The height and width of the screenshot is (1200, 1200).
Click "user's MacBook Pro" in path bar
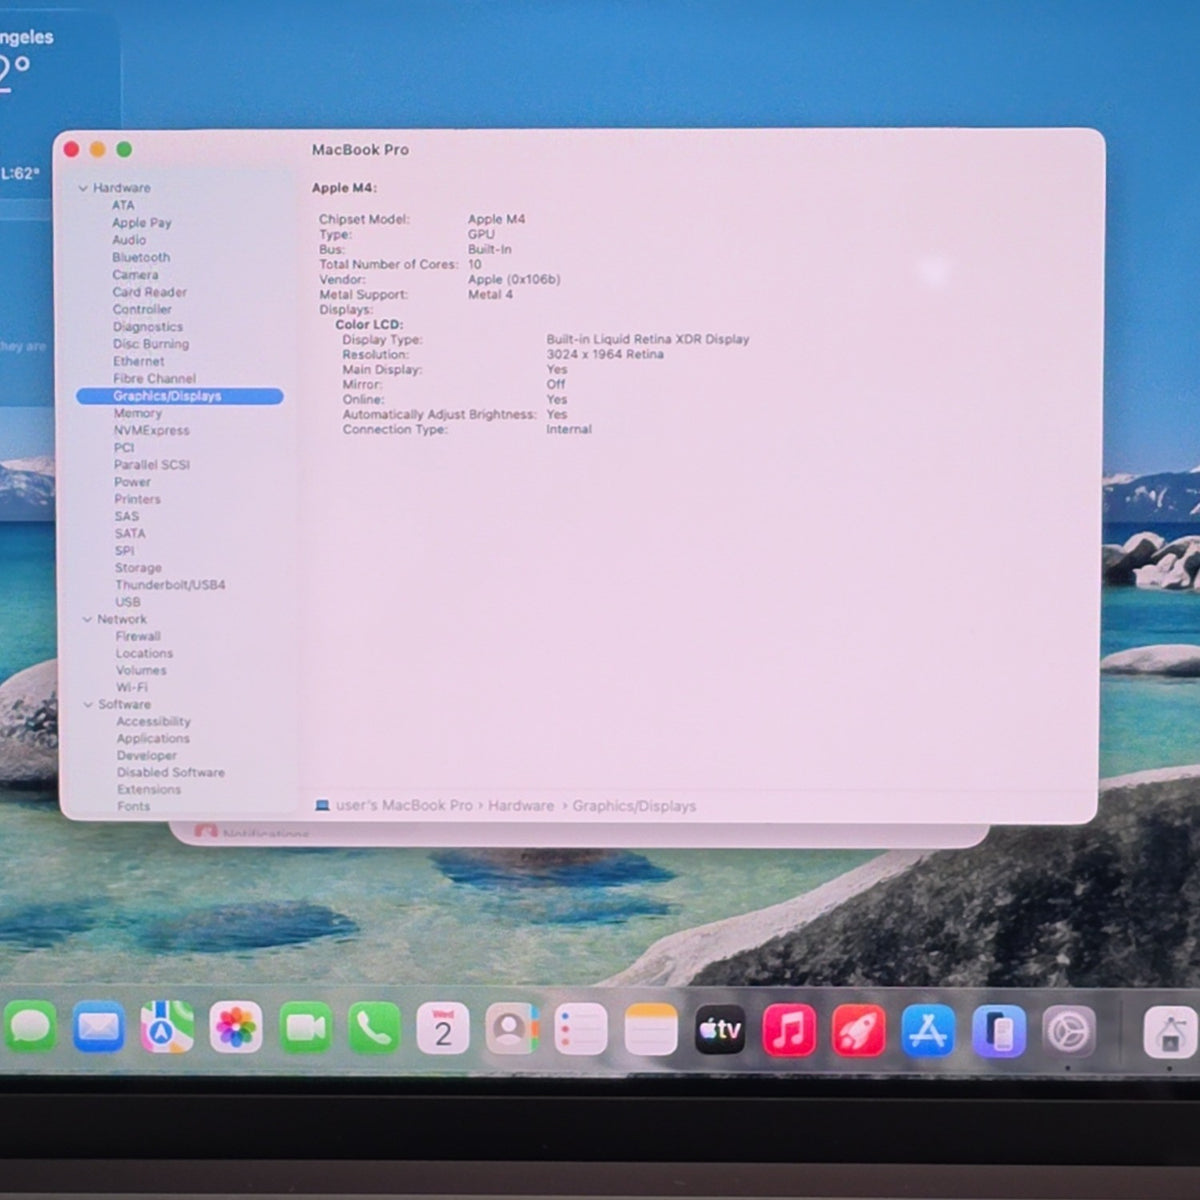point(404,805)
